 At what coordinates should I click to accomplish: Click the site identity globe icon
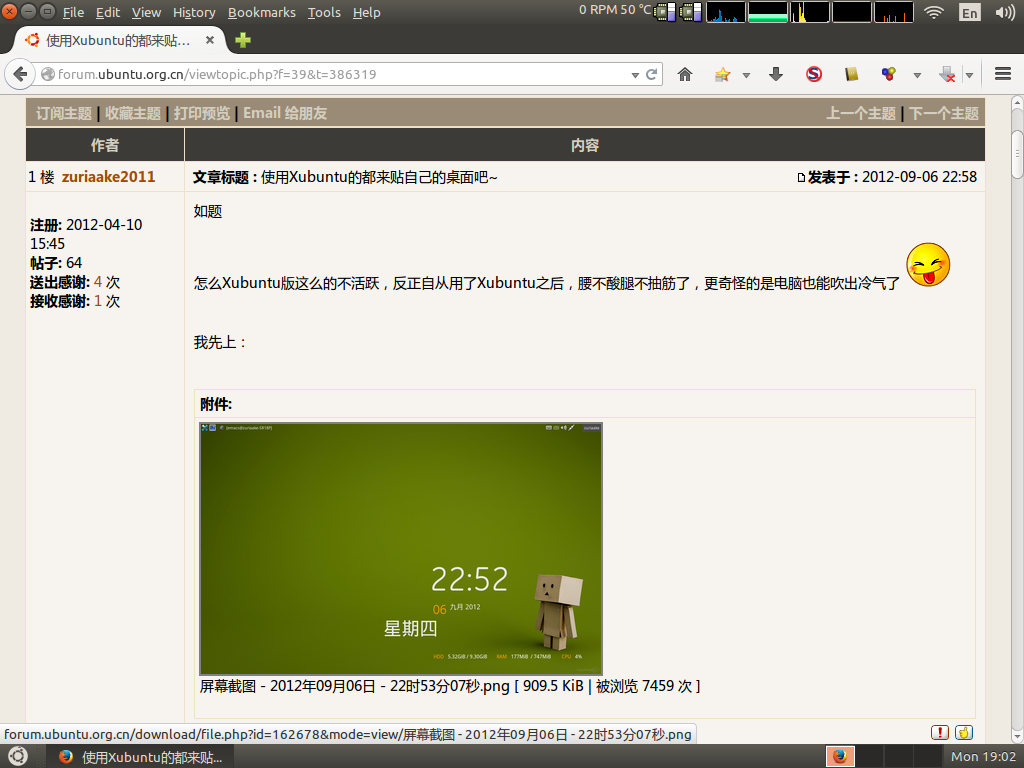pos(48,74)
